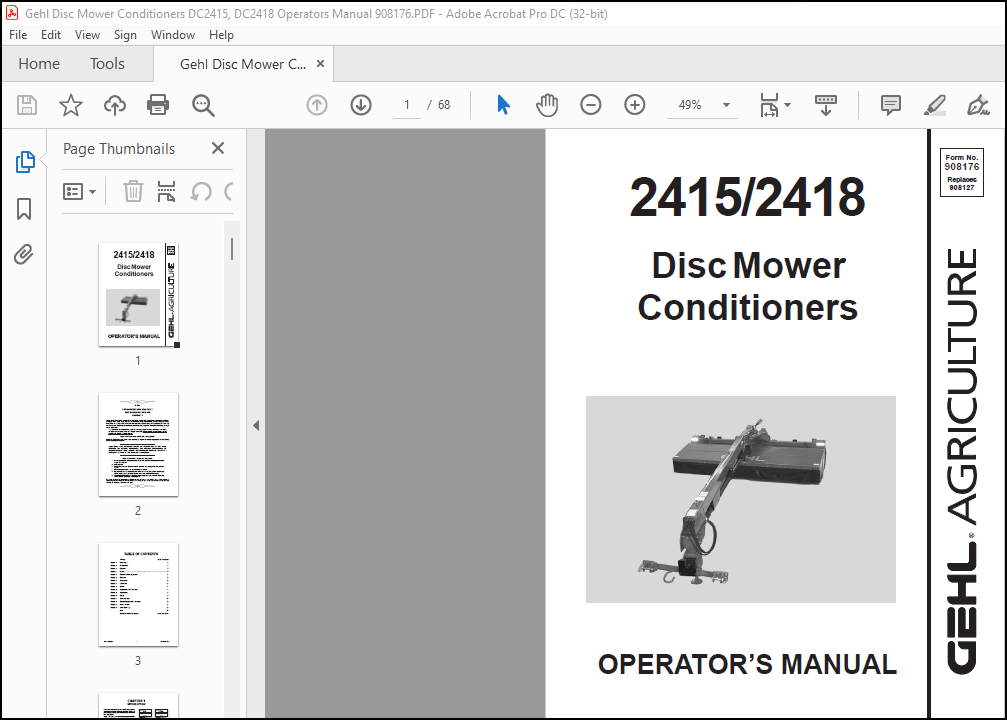The height and width of the screenshot is (720, 1007).
Task: Click the OPERATOR'S MANUAL heading
Action: pyautogui.click(x=748, y=664)
